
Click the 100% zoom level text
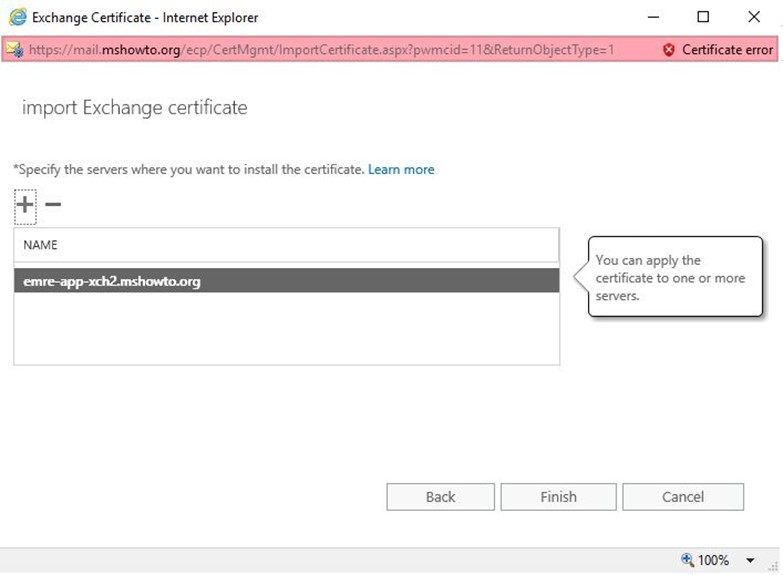(713, 560)
